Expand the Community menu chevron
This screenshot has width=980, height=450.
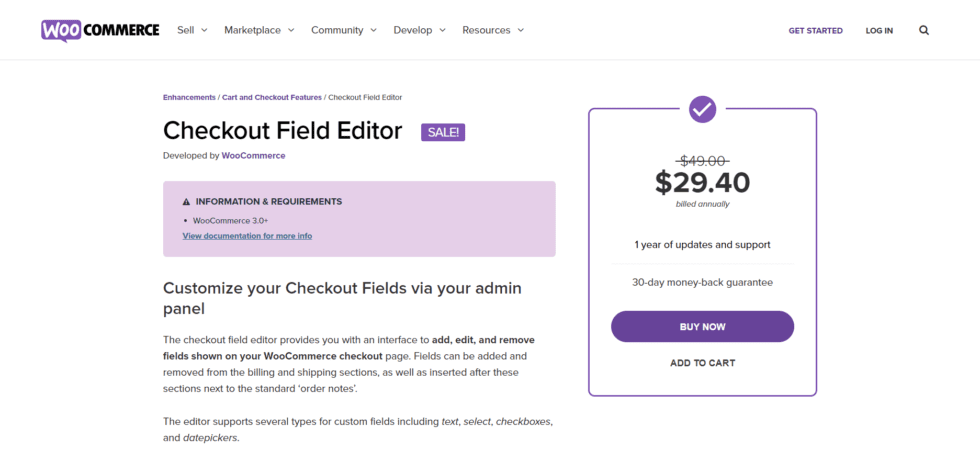(373, 30)
